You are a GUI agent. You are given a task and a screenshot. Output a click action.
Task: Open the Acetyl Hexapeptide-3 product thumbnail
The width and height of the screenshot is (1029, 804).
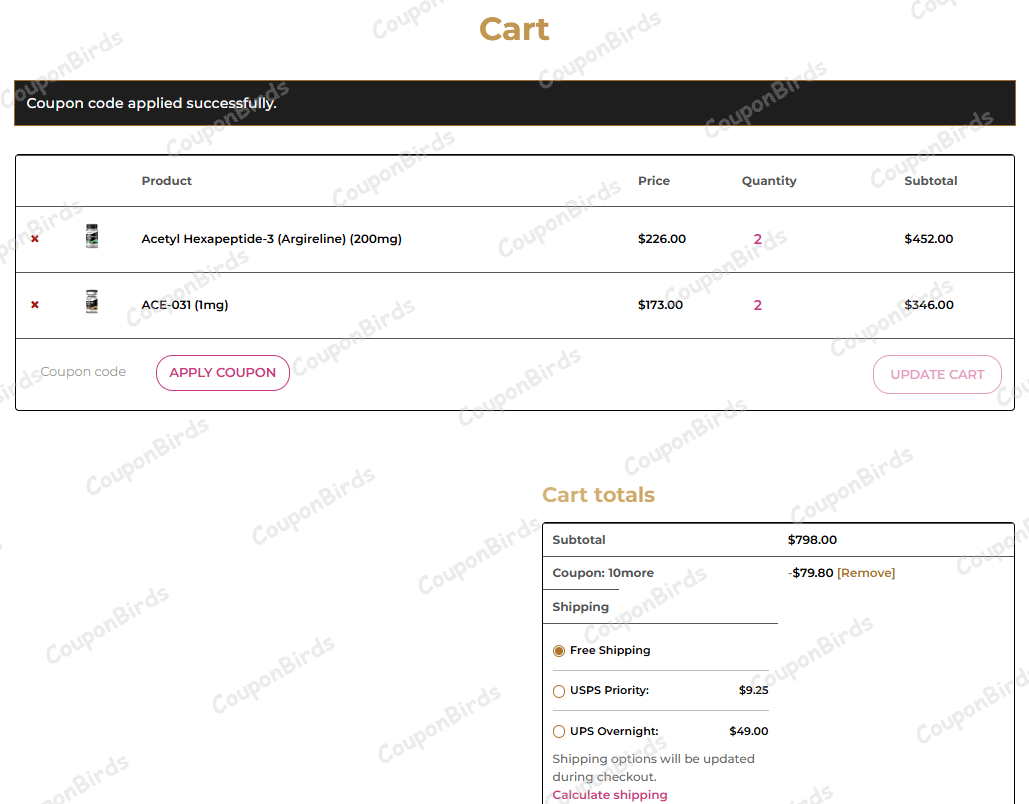(x=92, y=237)
